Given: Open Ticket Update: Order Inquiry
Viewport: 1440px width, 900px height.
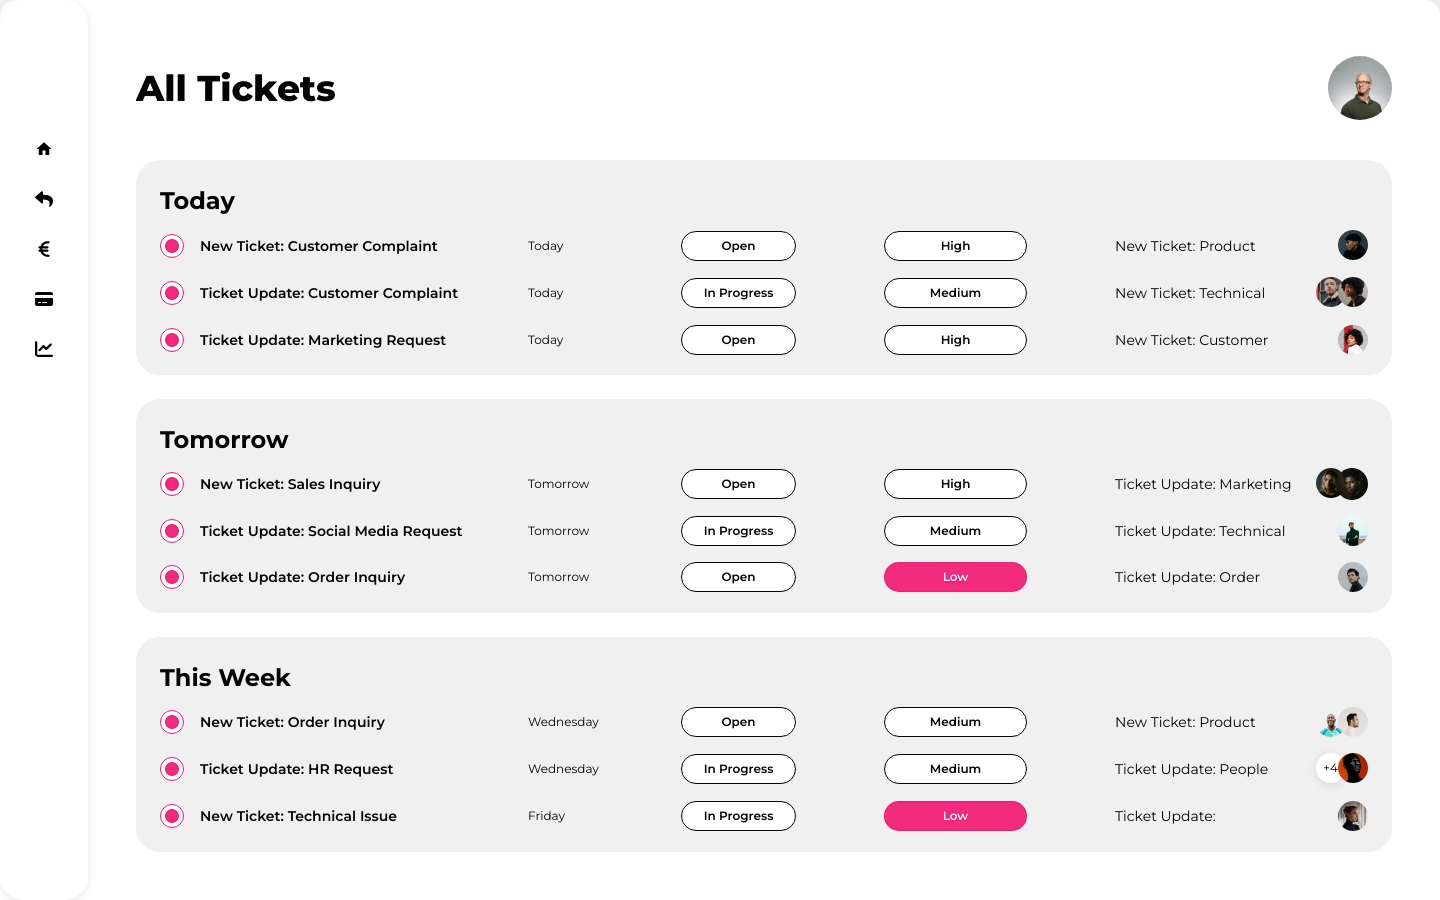Looking at the screenshot, I should pyautogui.click(x=302, y=577).
